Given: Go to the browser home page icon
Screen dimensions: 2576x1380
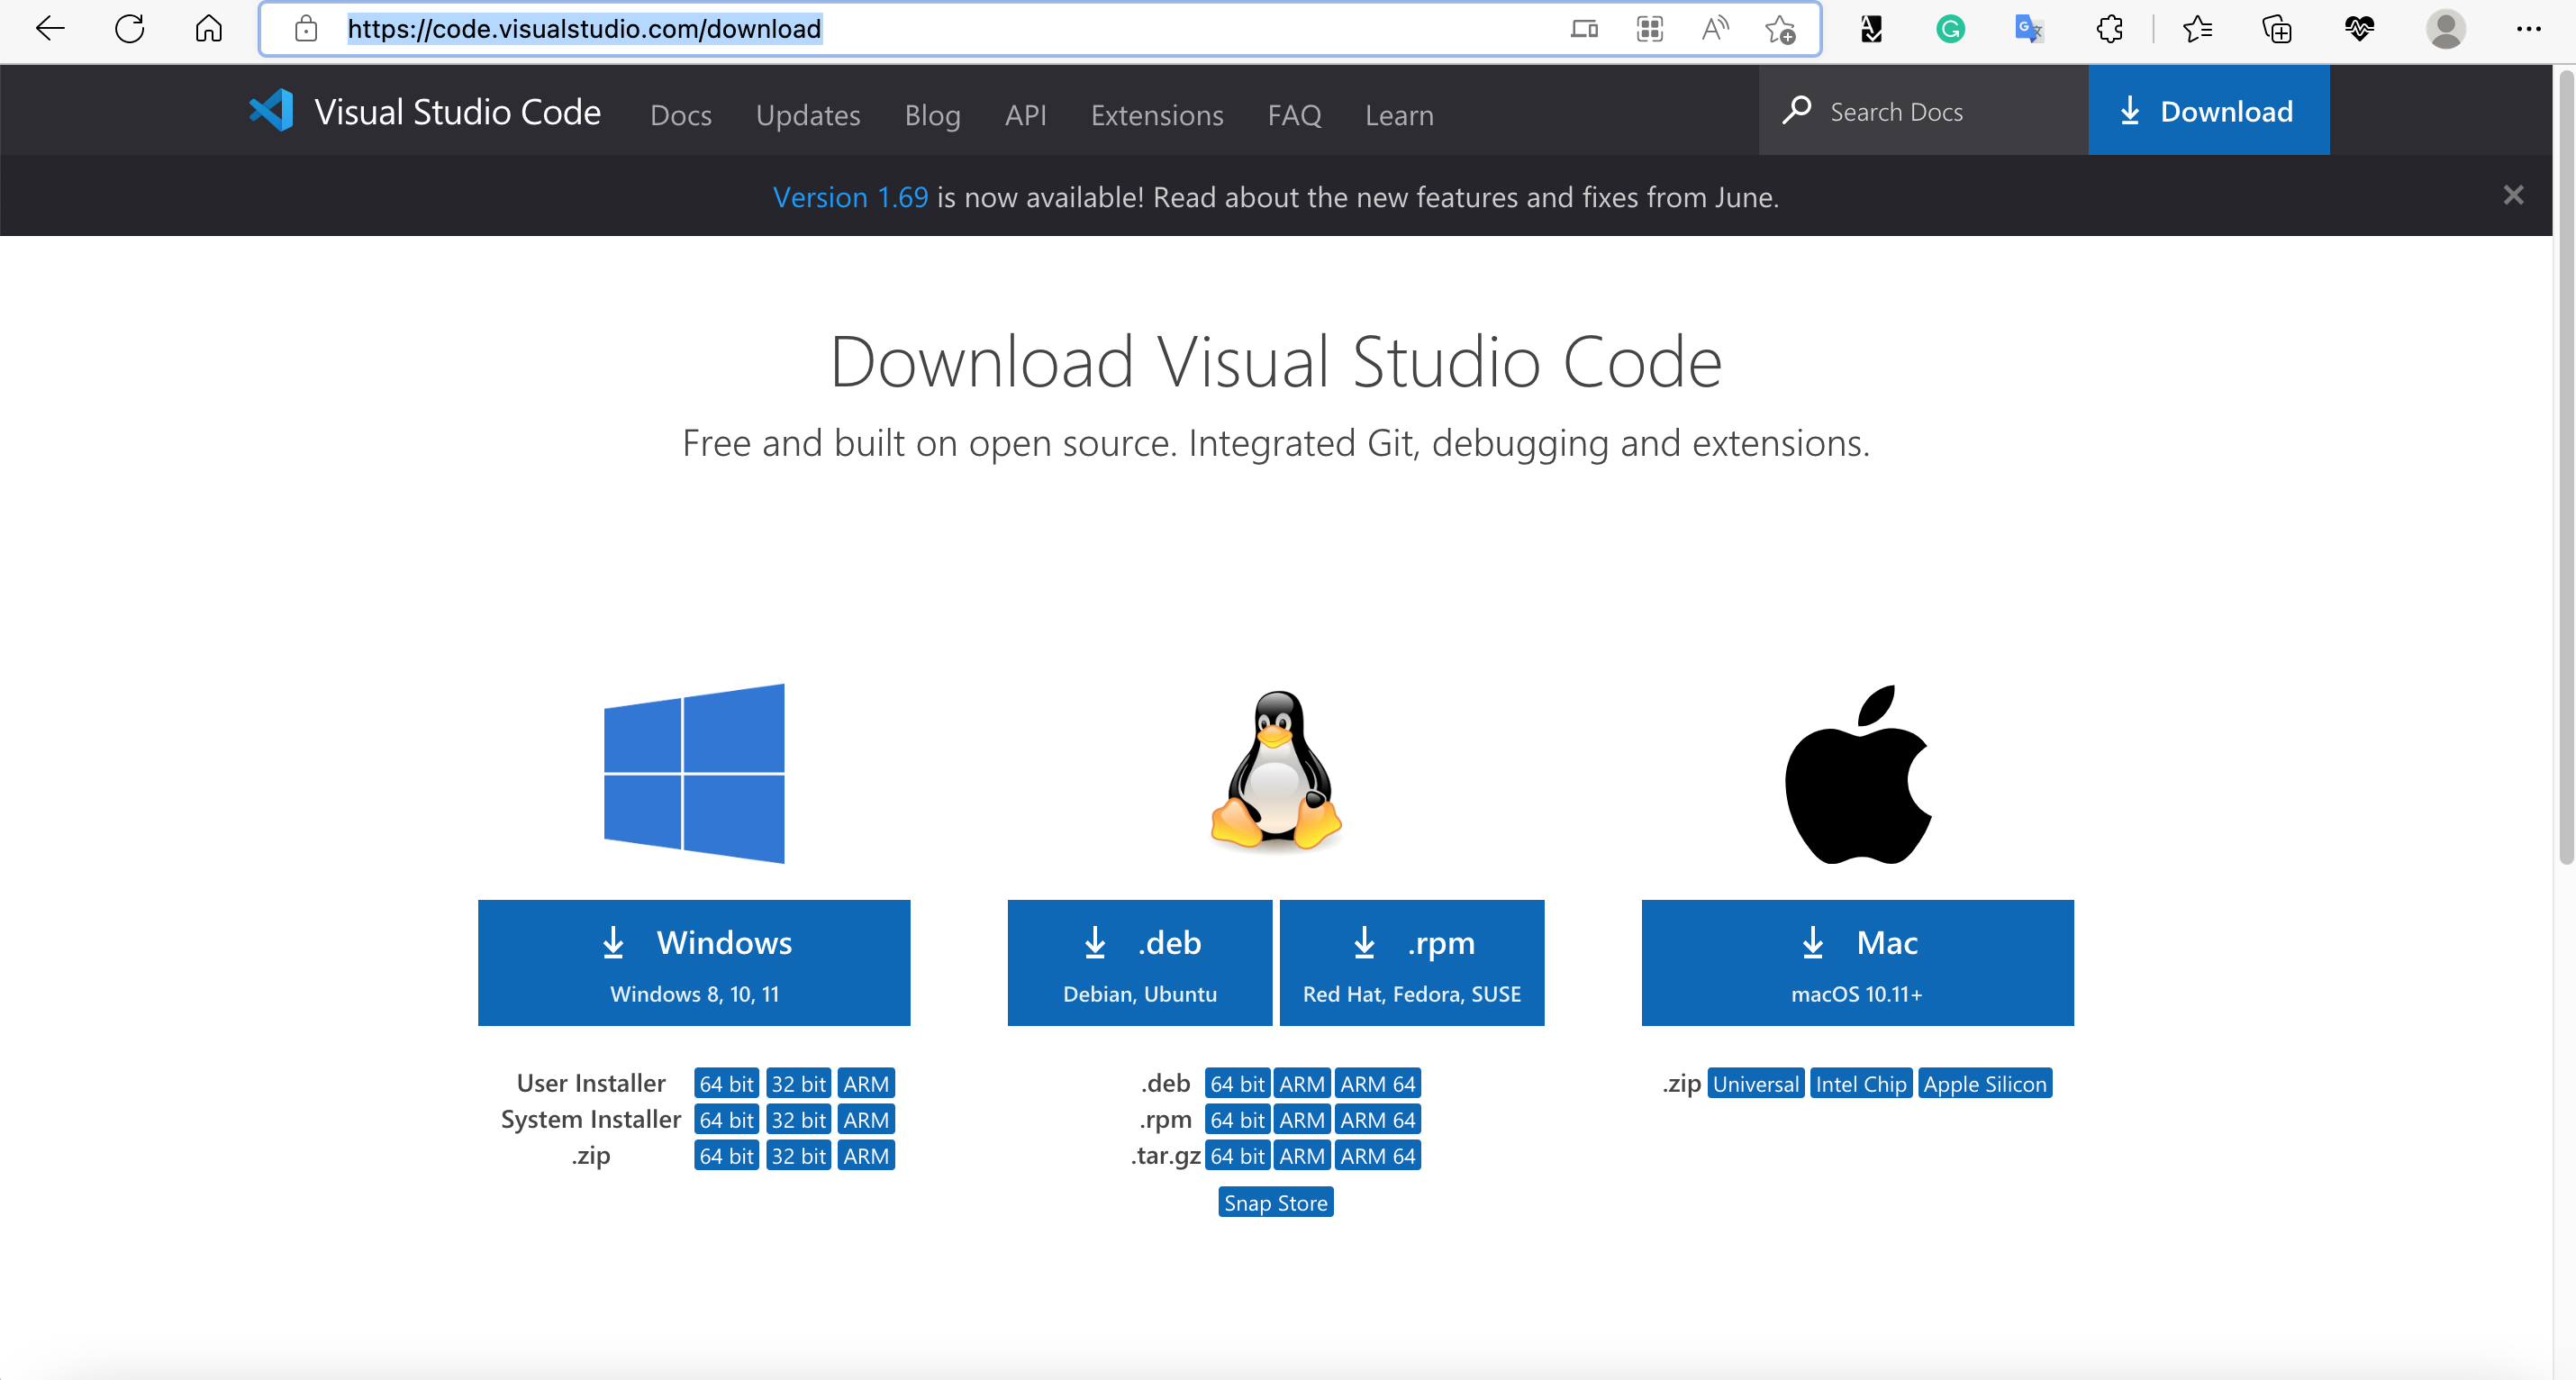Looking at the screenshot, I should tap(208, 29).
